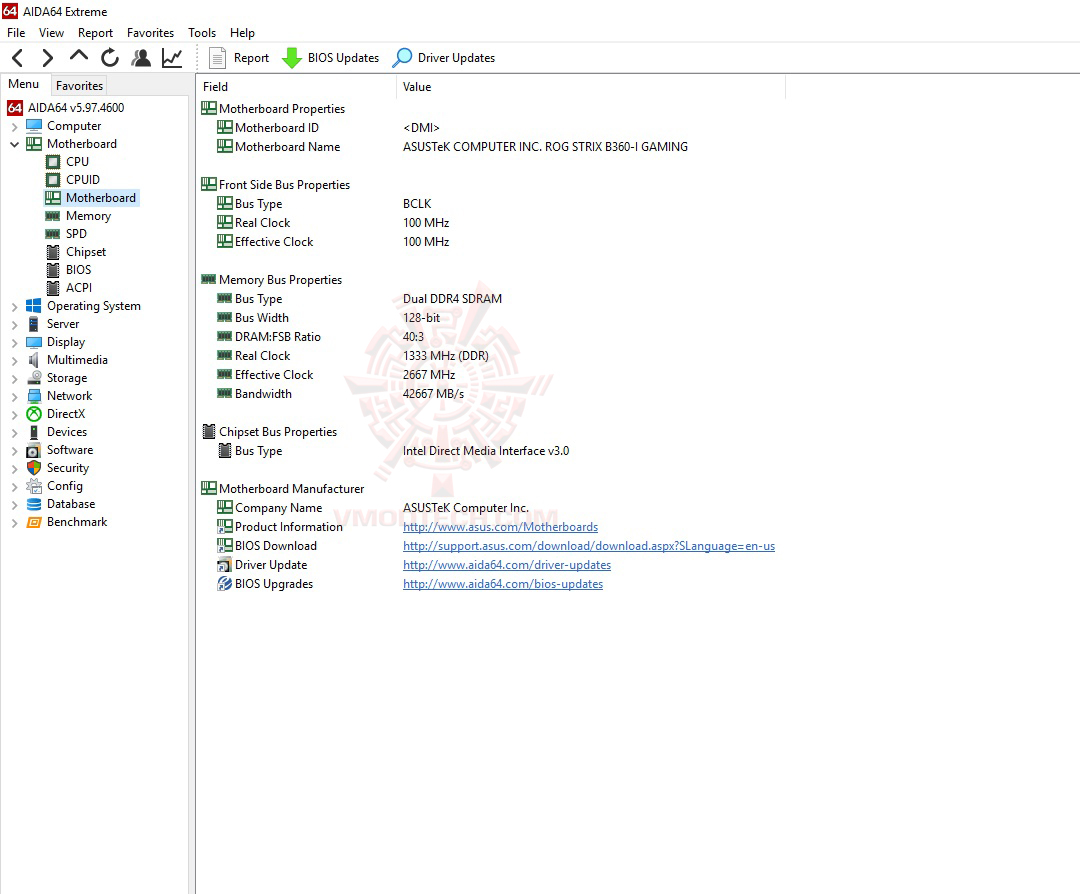
Task: Switch to the Menu tab
Action: [x=23, y=84]
